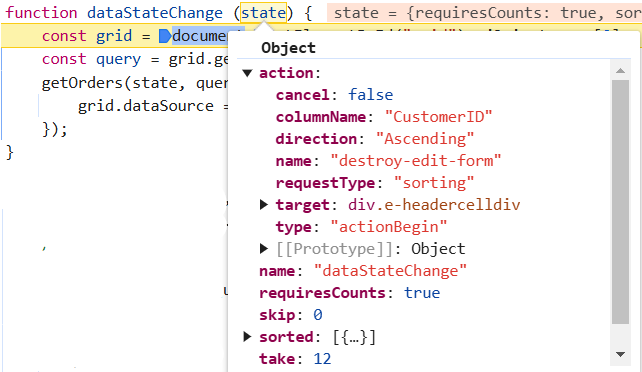Click the closing }); line

[54, 130]
